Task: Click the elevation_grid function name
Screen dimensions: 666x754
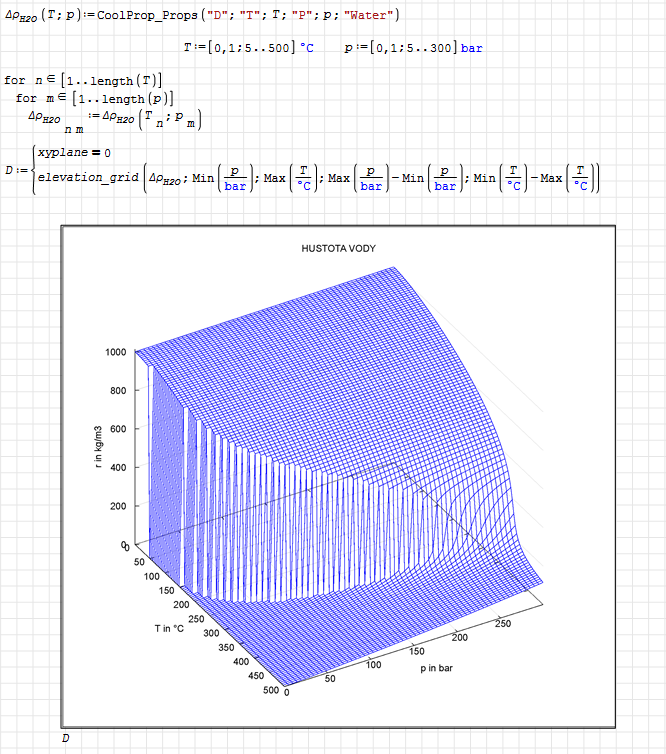Action: (88, 178)
